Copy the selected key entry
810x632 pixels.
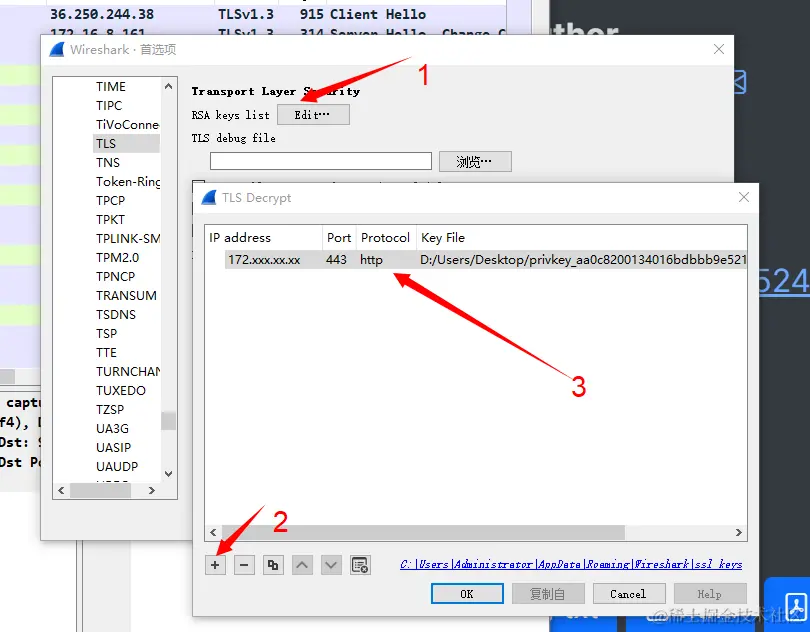(x=273, y=565)
